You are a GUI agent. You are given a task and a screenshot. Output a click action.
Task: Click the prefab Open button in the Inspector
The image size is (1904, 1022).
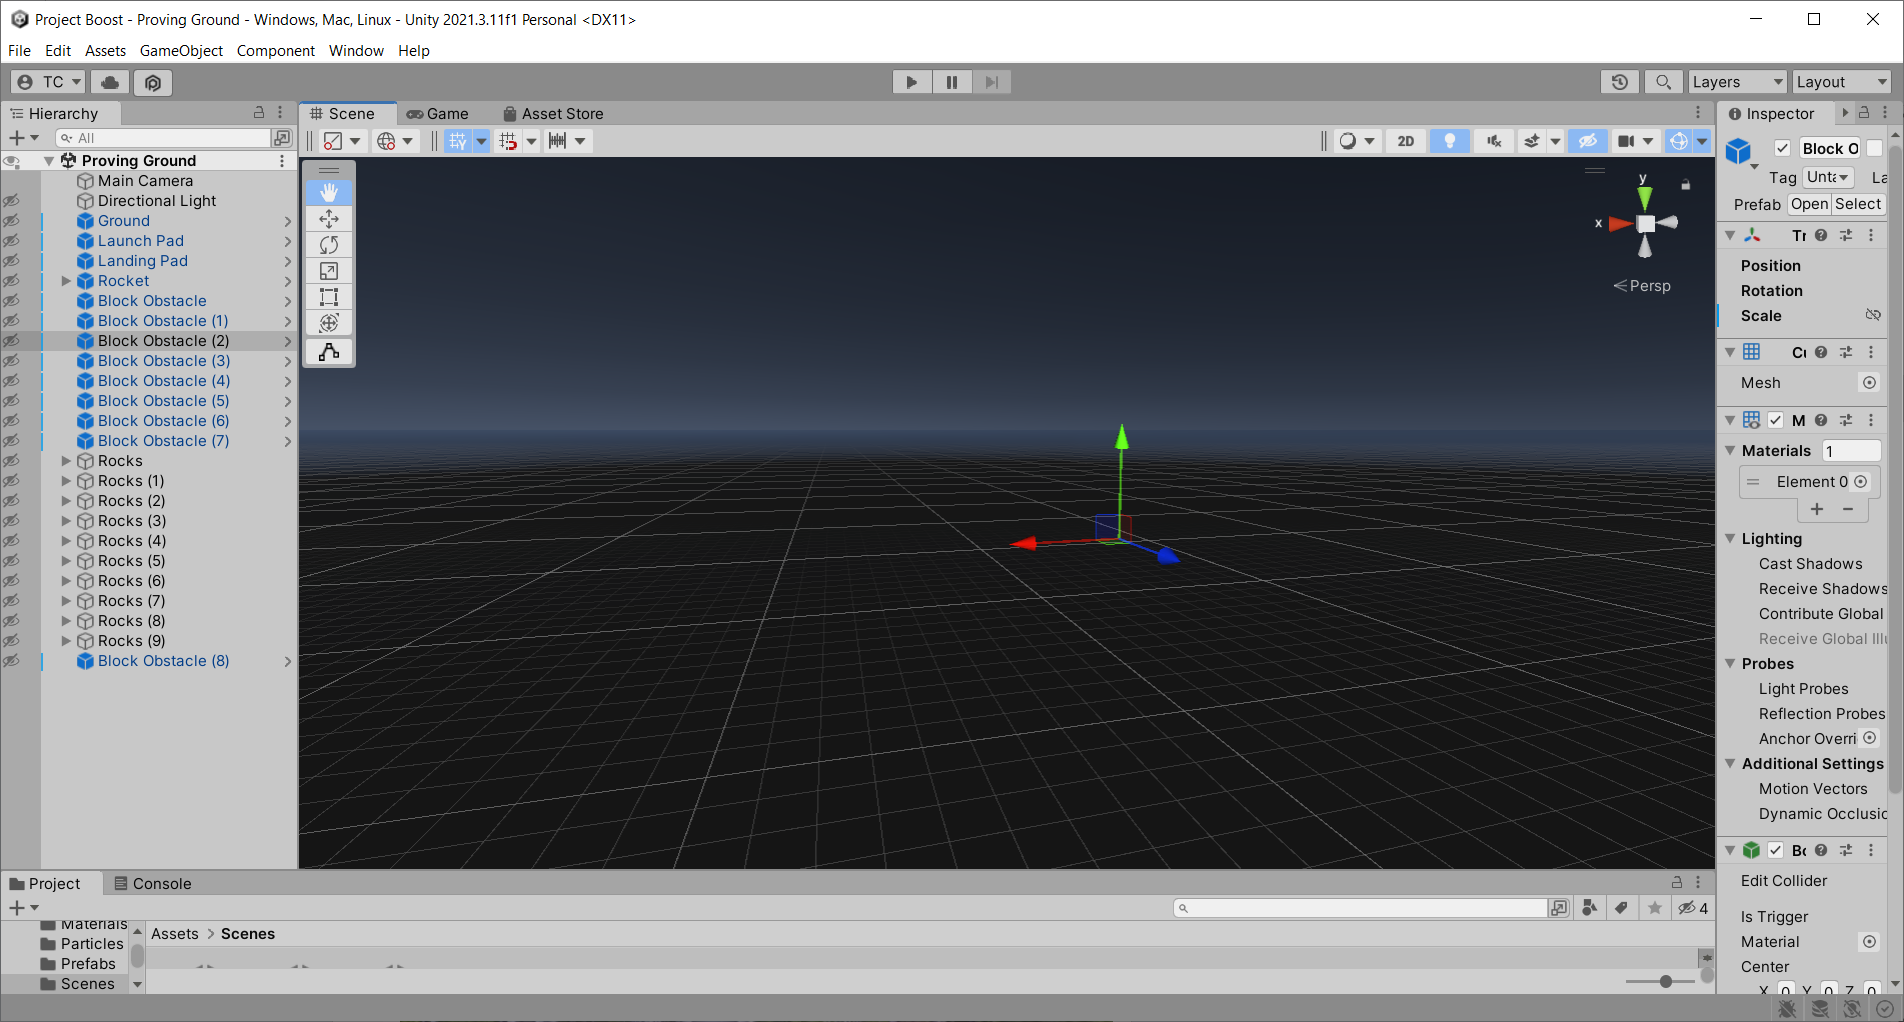(1809, 204)
